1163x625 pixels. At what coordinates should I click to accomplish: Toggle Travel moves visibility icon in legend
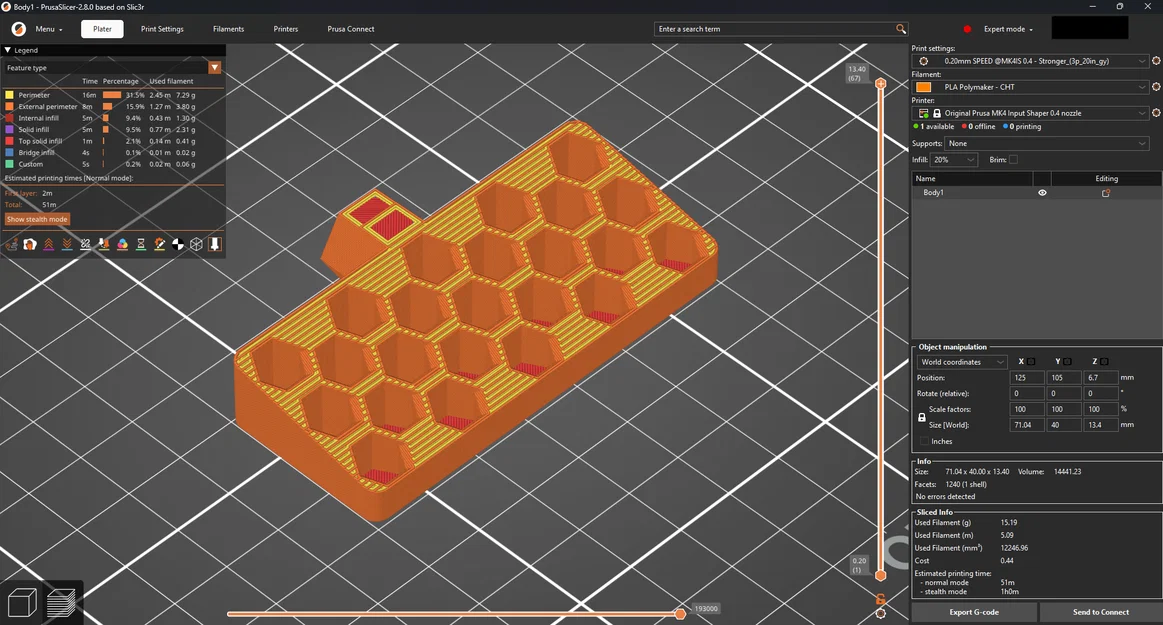(11, 244)
